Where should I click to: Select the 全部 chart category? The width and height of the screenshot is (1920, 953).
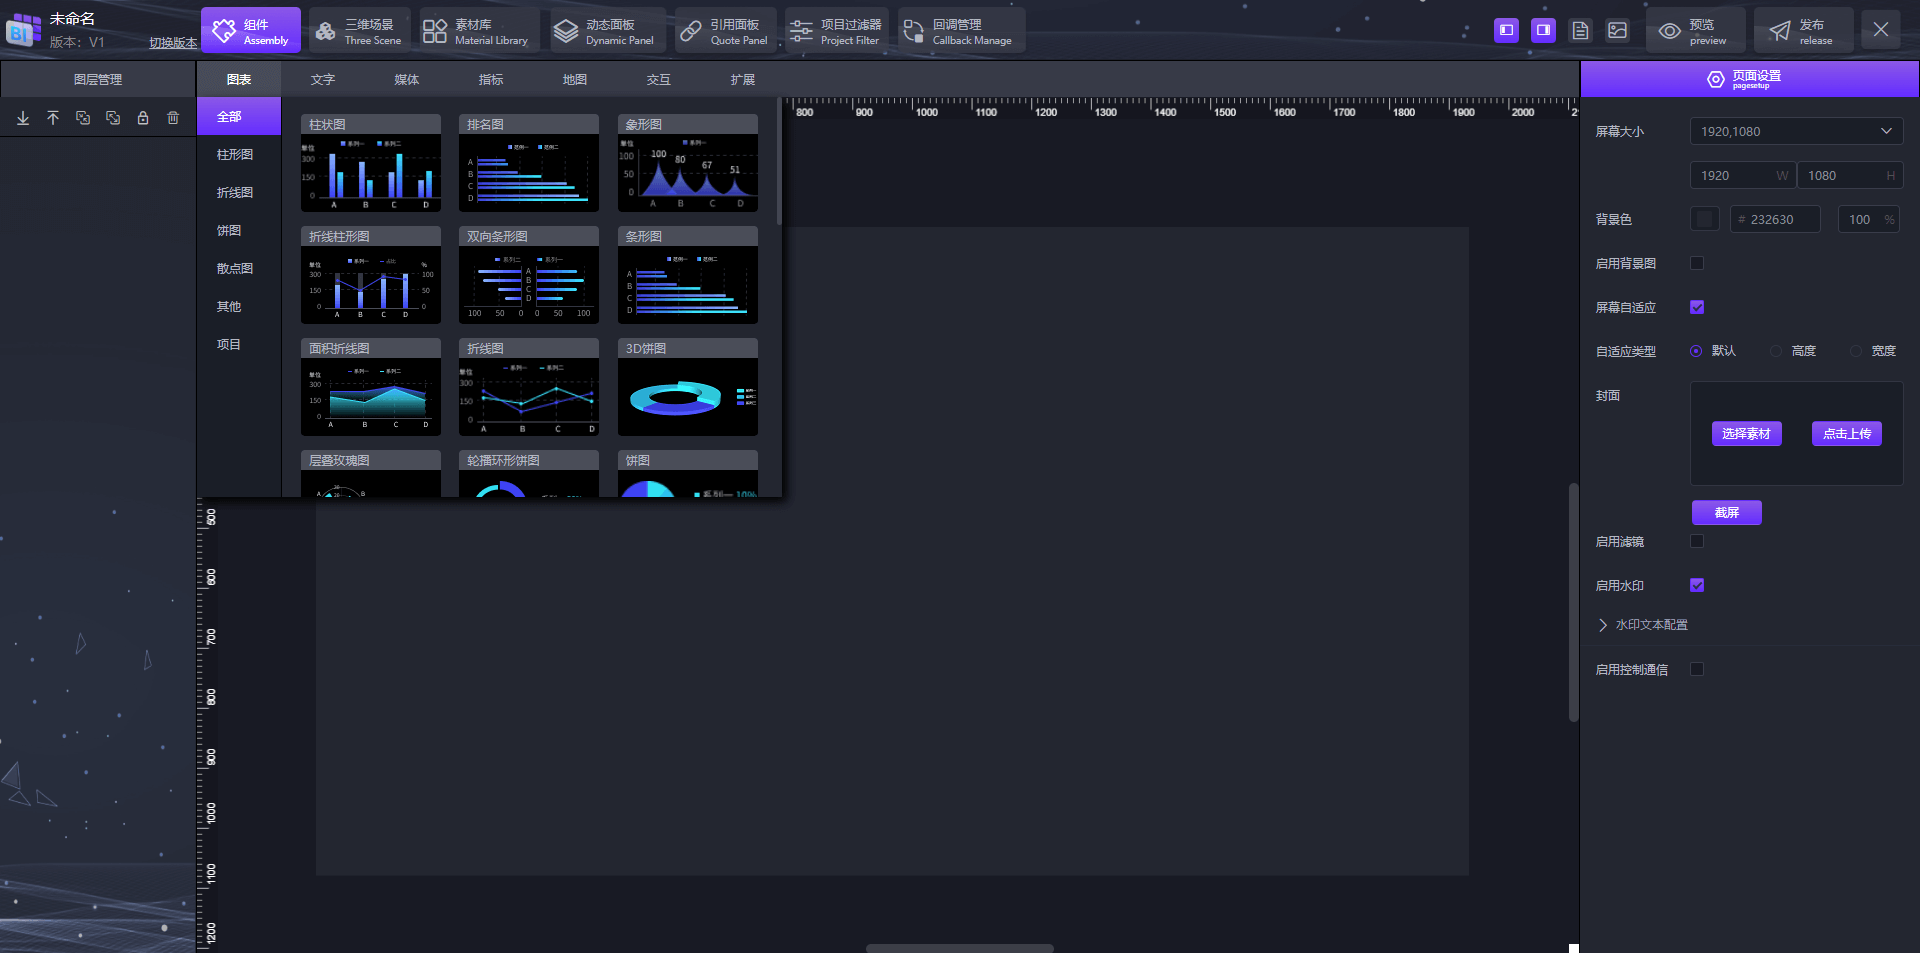point(239,116)
